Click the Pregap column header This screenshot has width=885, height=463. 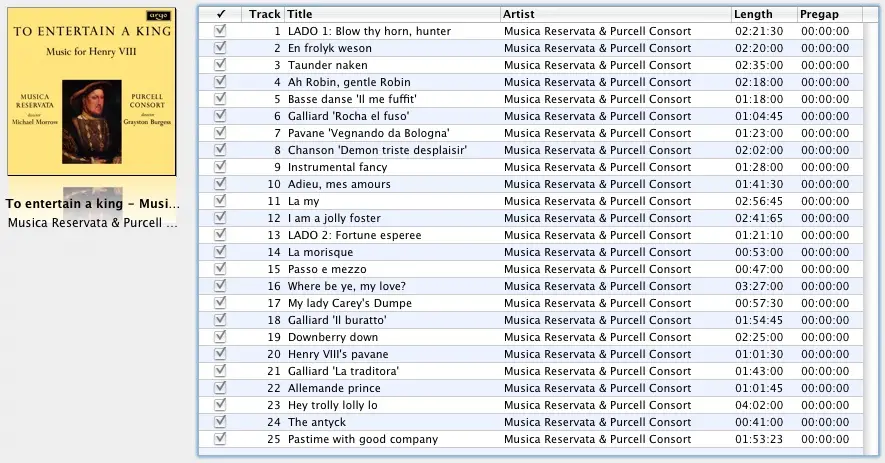(830, 14)
